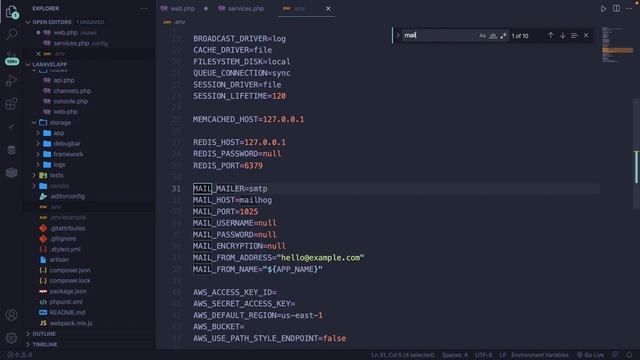Open notifications bell in status bar

[x=629, y=355]
